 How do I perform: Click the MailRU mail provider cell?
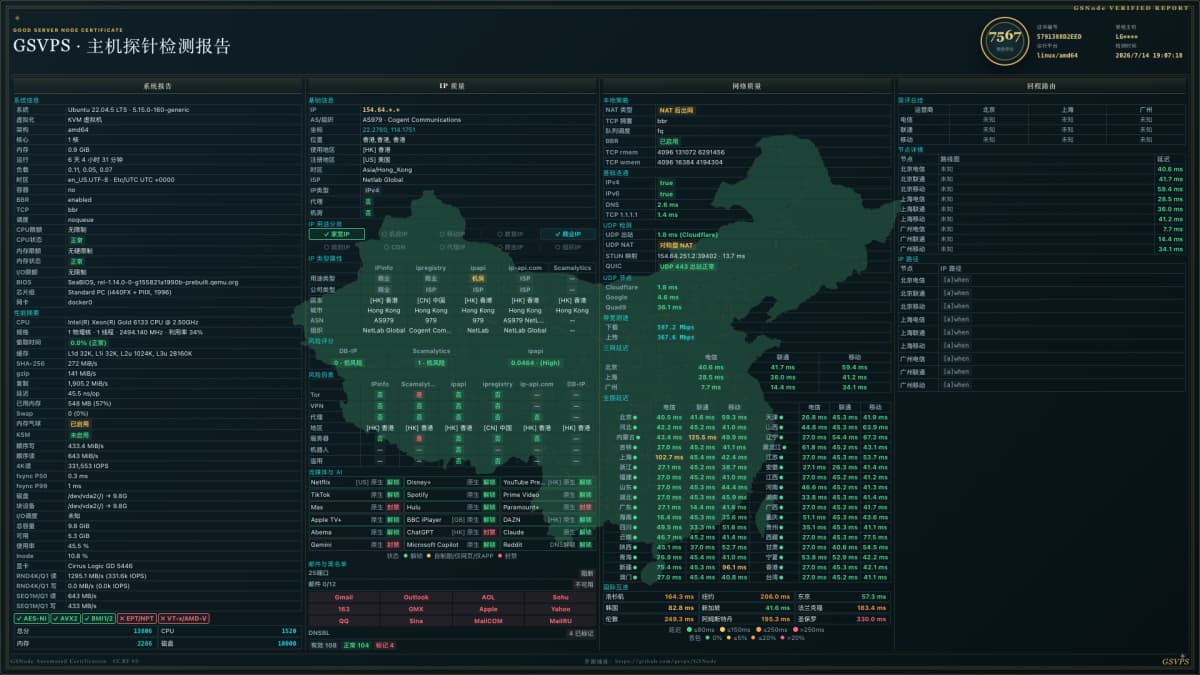click(560, 620)
